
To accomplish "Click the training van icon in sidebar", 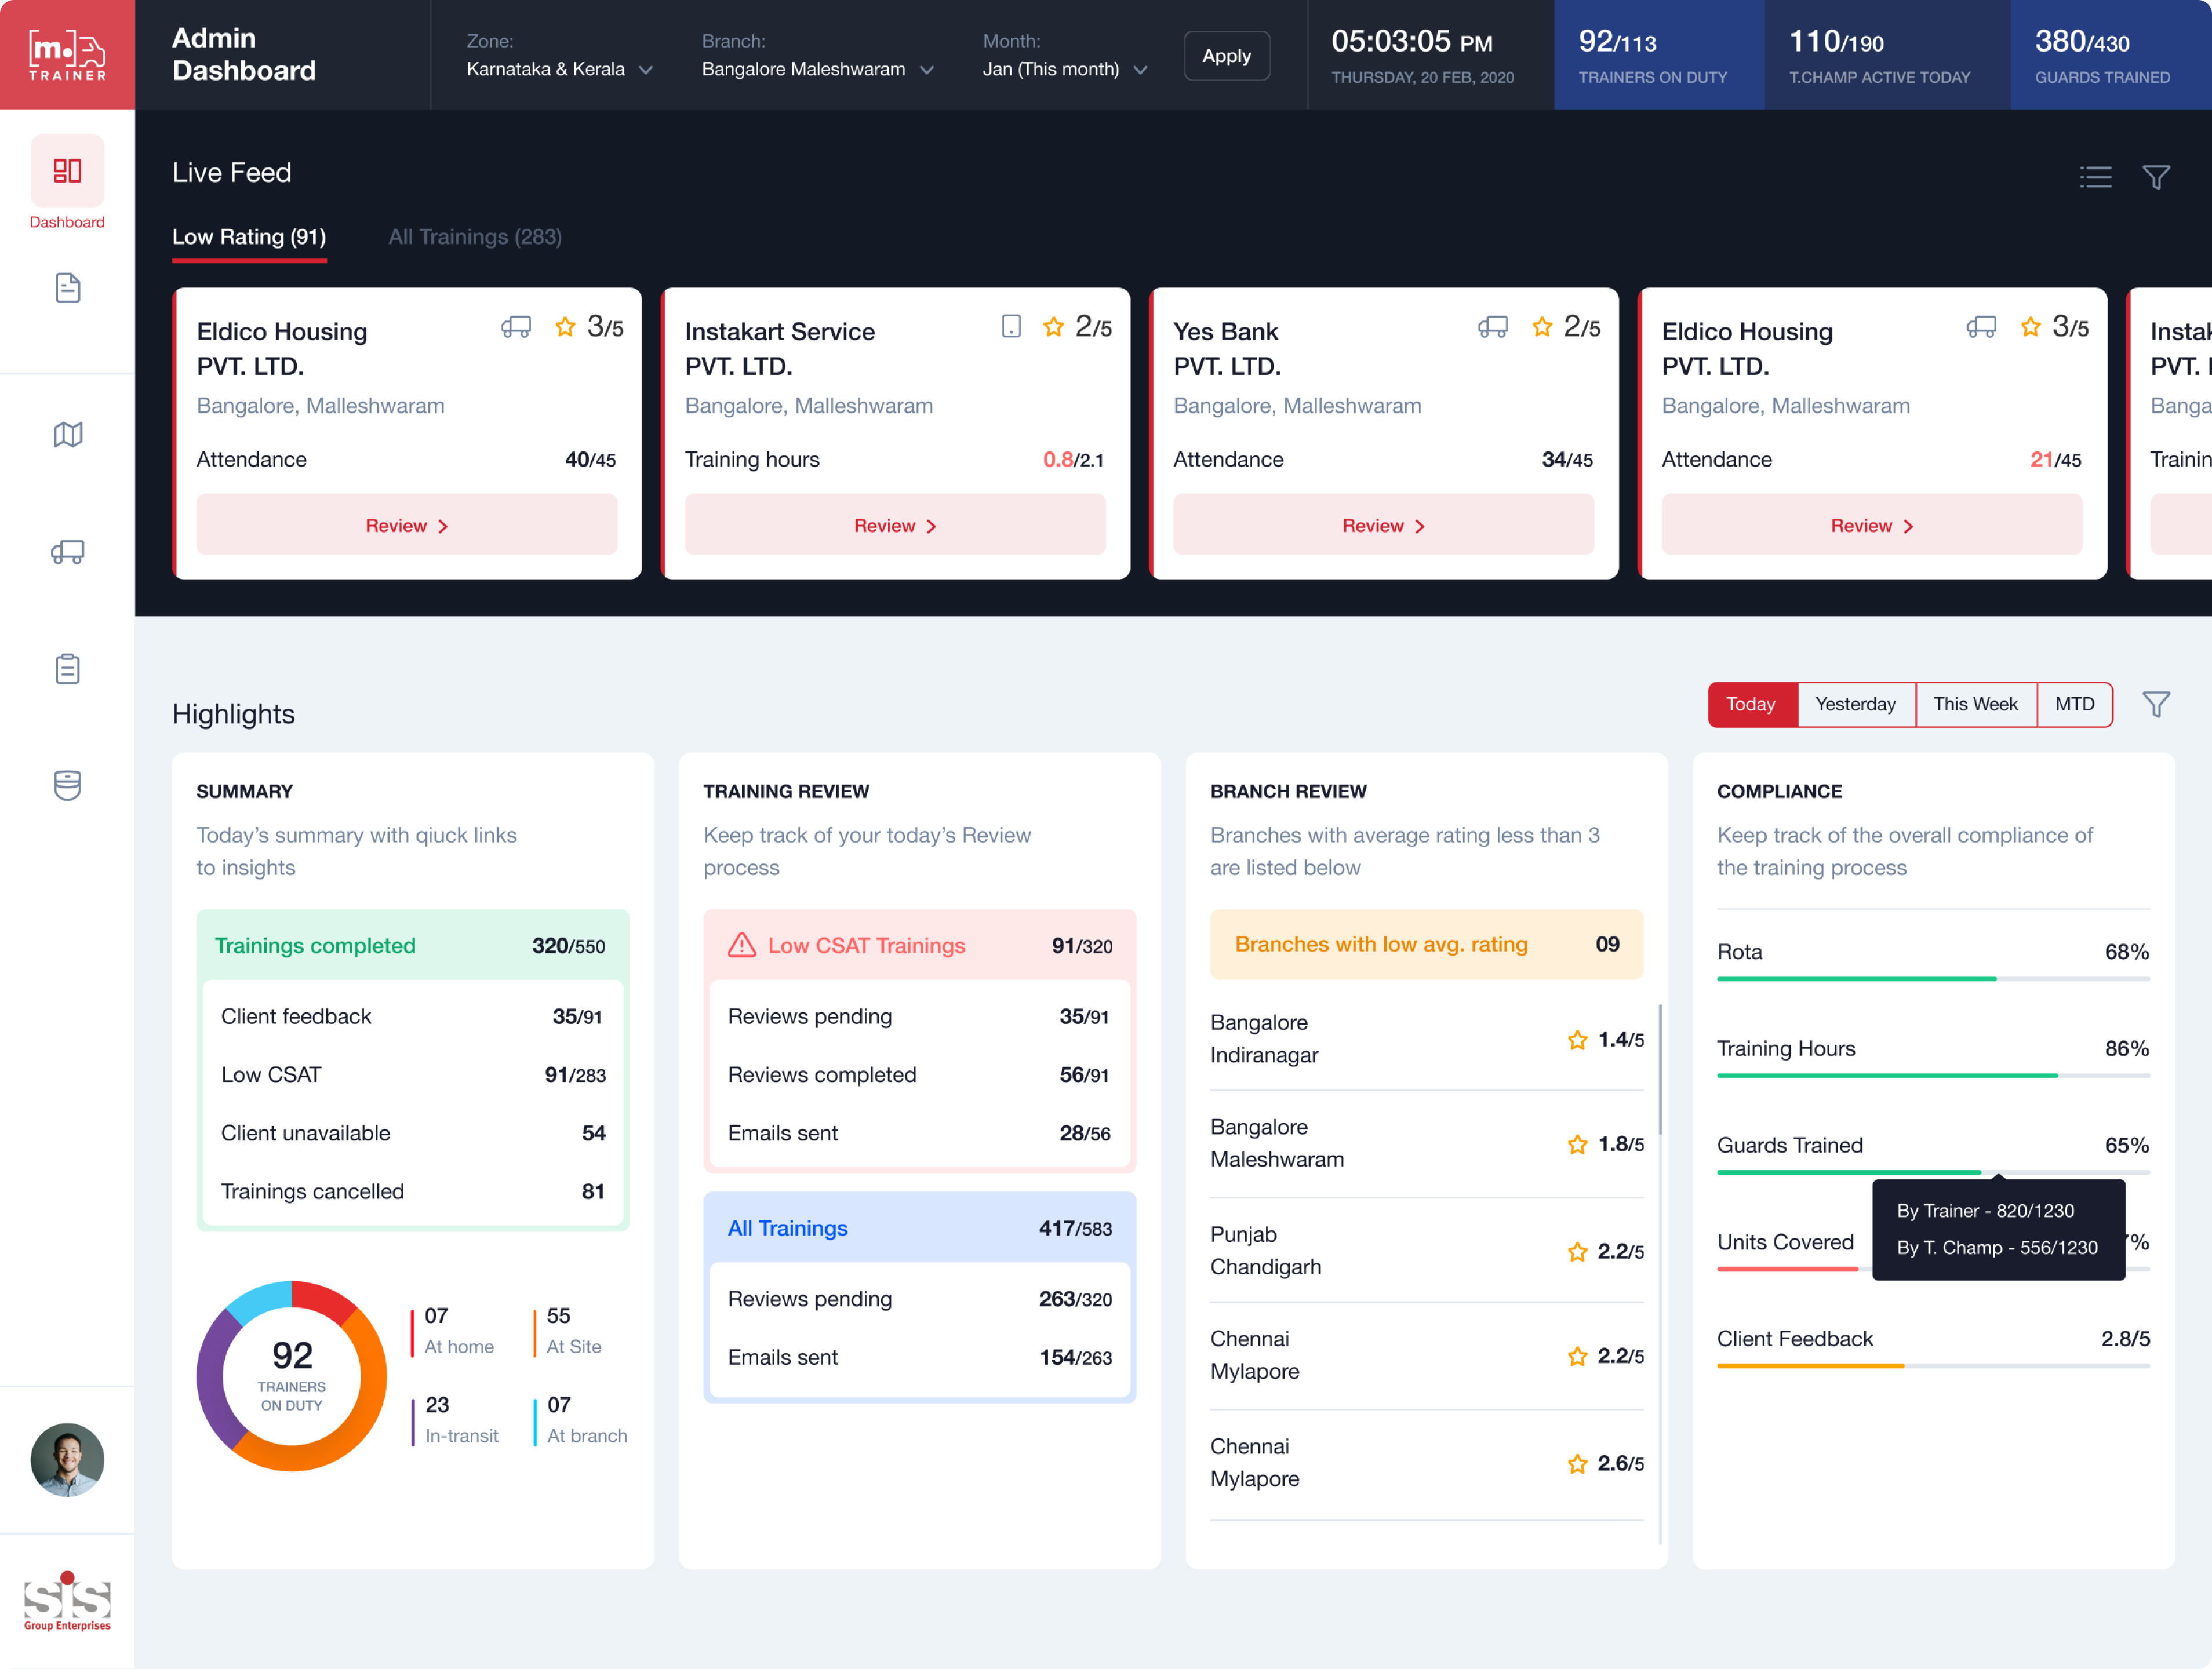I will point(67,552).
